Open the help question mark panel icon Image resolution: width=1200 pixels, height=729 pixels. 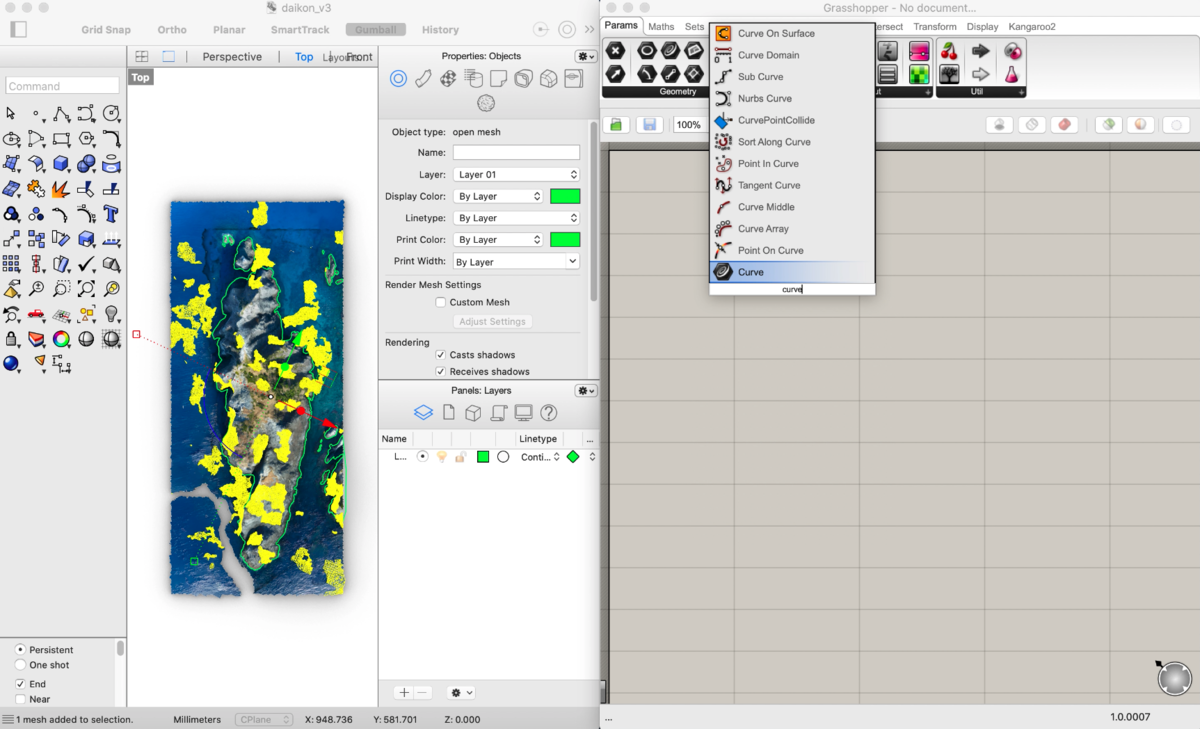coord(548,413)
